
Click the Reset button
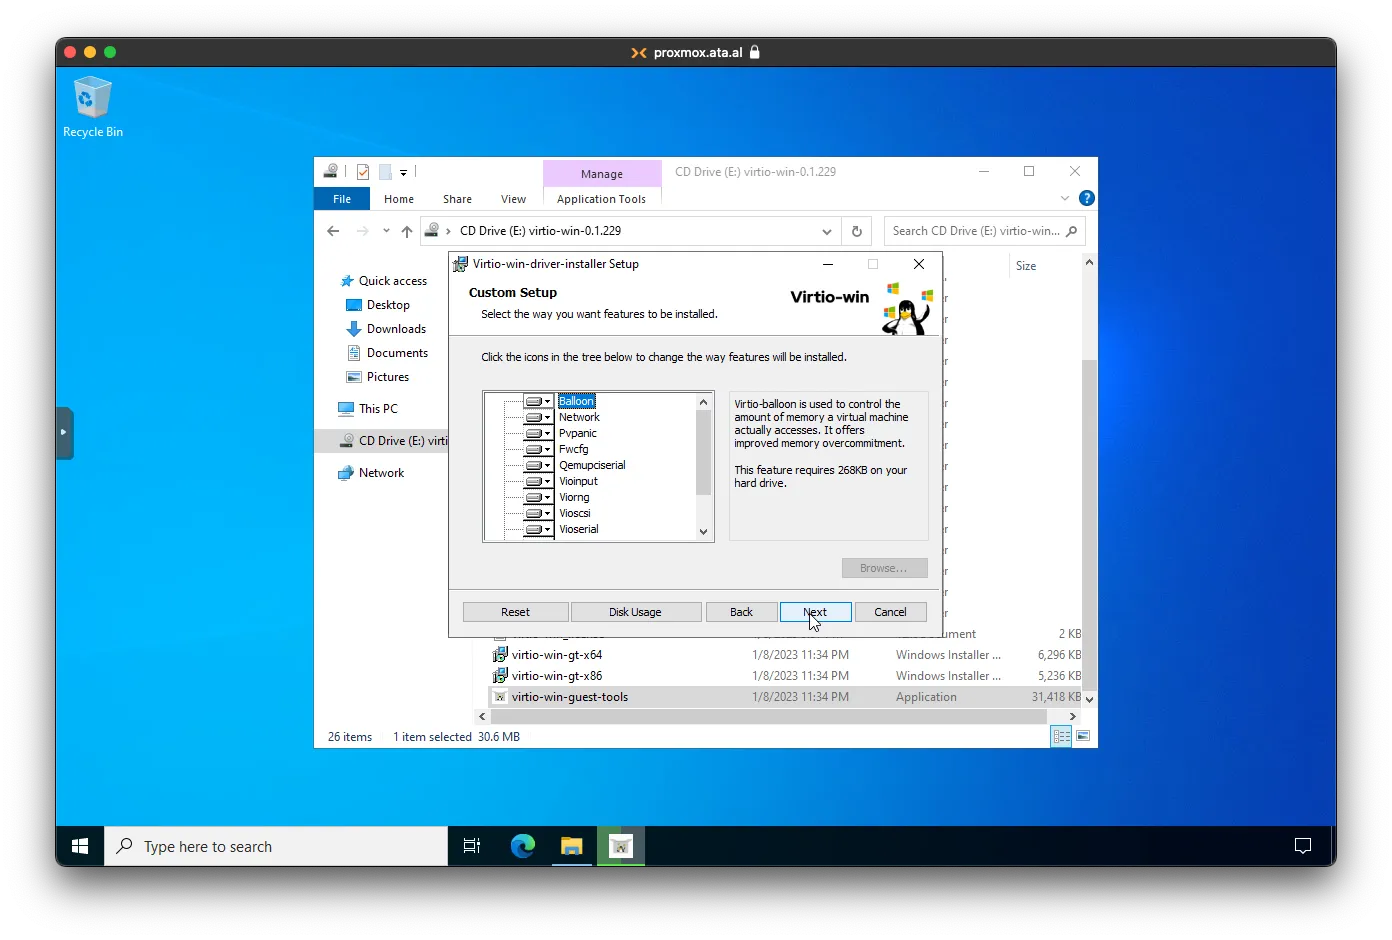coord(515,612)
